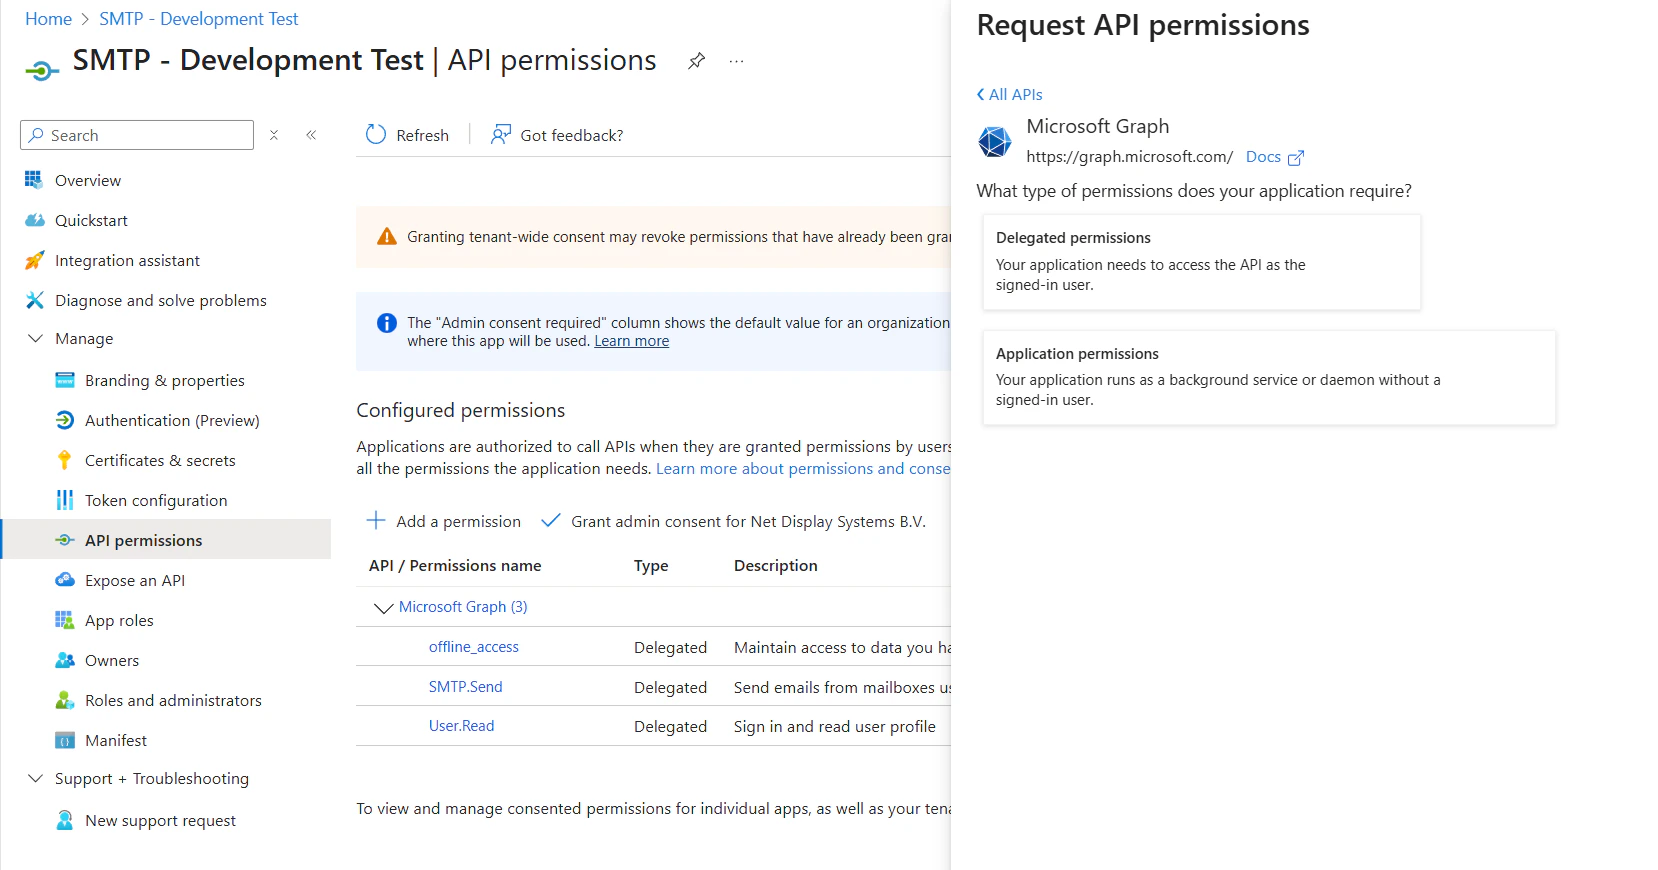The width and height of the screenshot is (1658, 870).
Task: Open Learn more about permissions and consent
Action: pos(803,469)
